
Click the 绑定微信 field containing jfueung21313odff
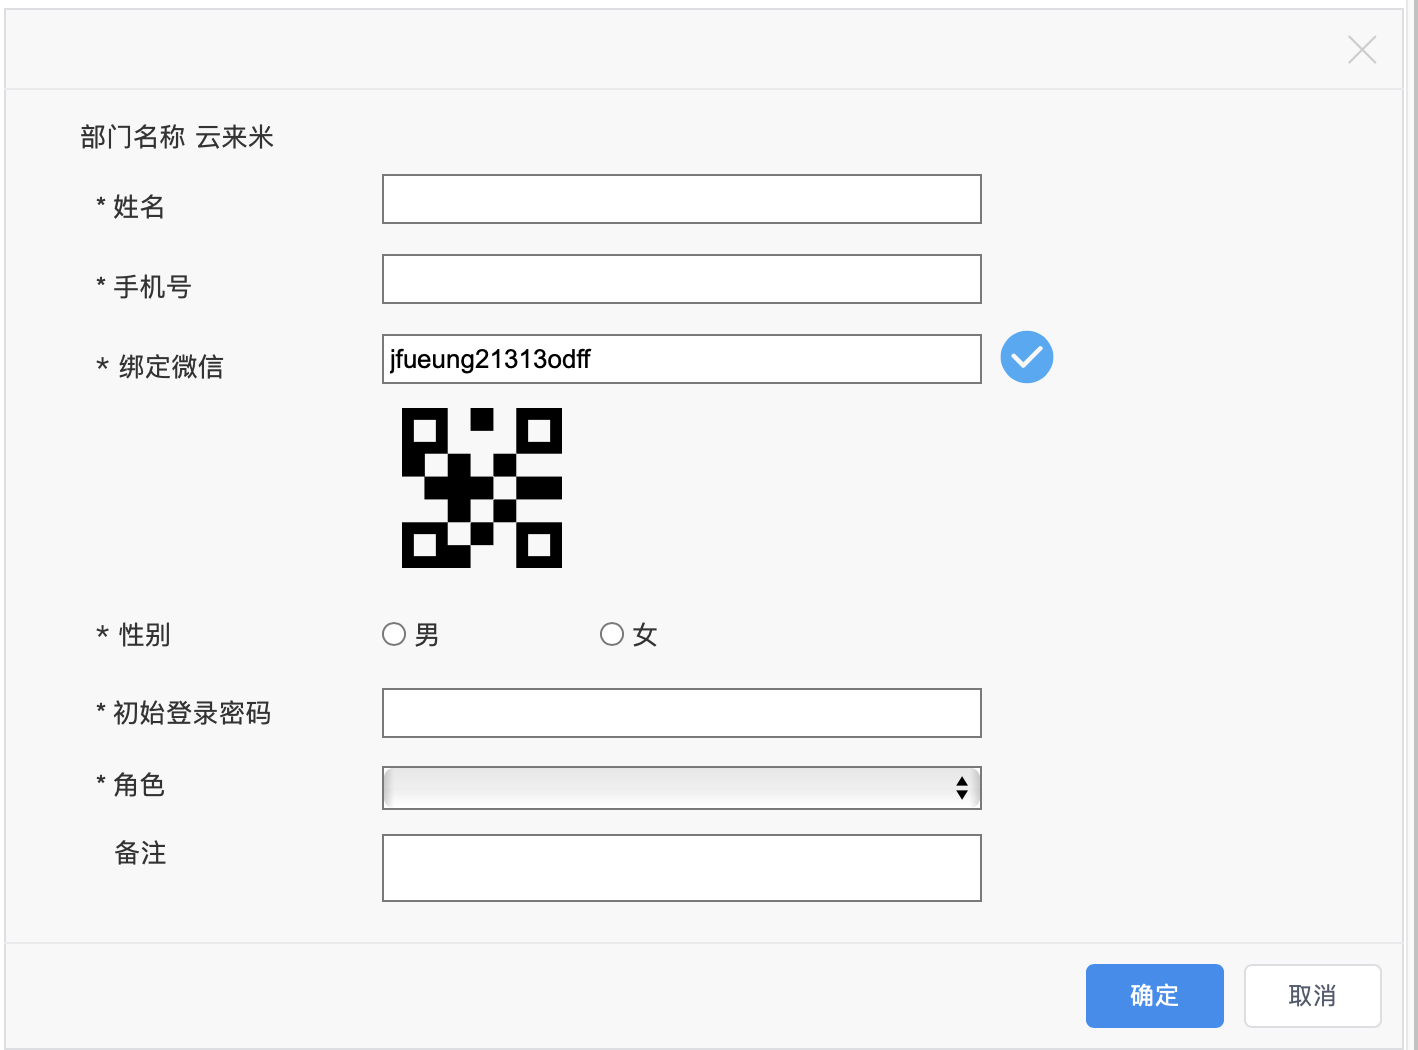pyautogui.click(x=682, y=359)
